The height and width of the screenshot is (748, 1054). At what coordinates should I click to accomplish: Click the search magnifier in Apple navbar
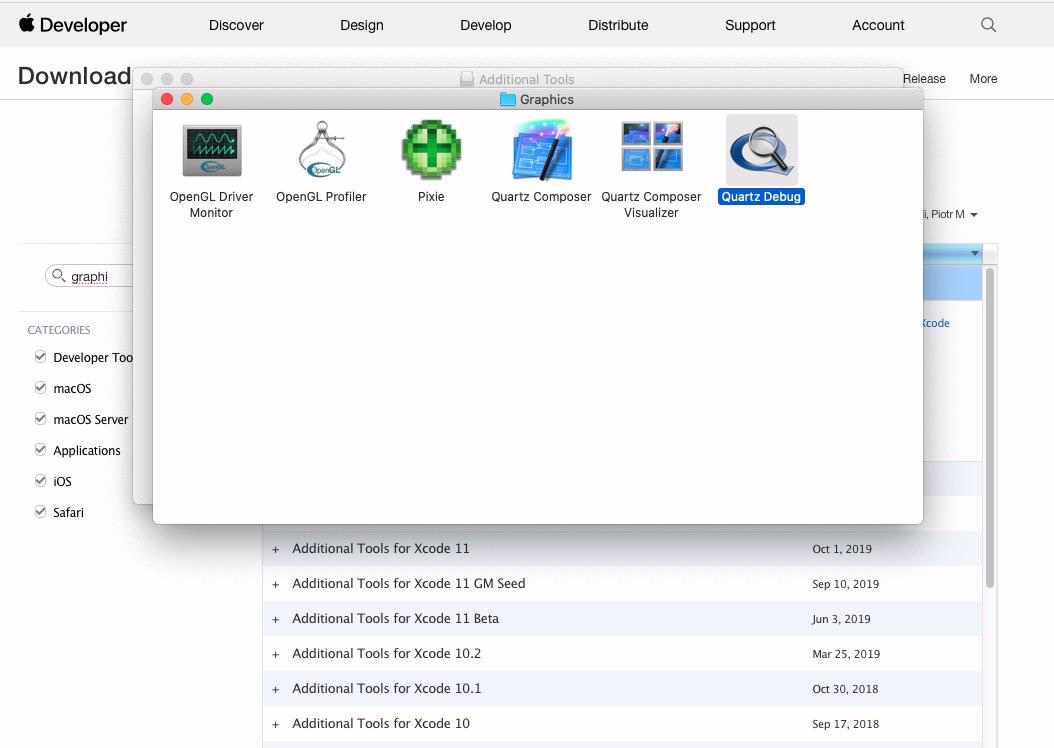coord(988,25)
